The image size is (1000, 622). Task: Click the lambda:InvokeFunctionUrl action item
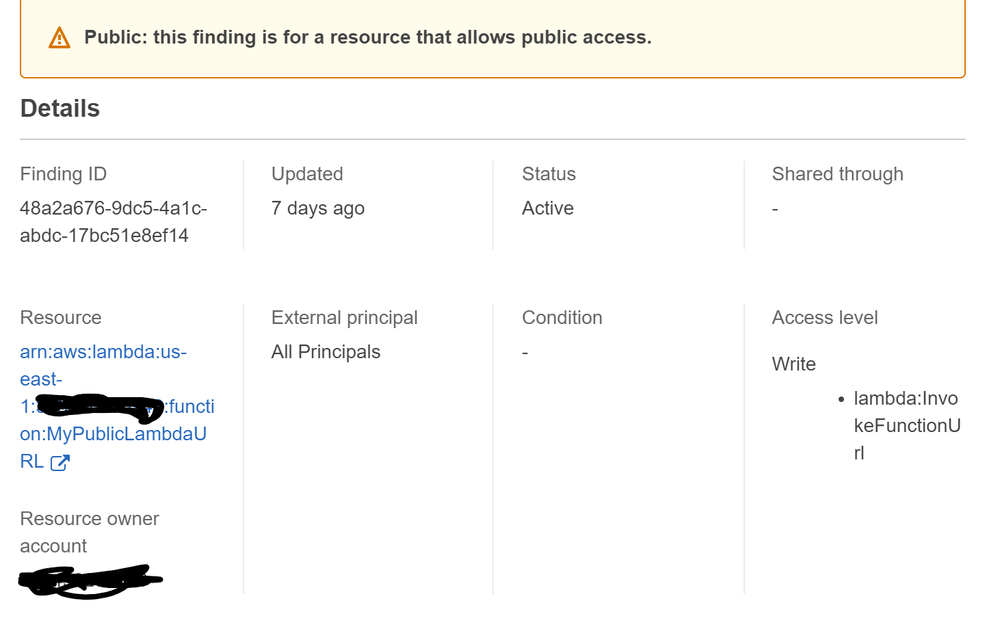click(x=906, y=425)
